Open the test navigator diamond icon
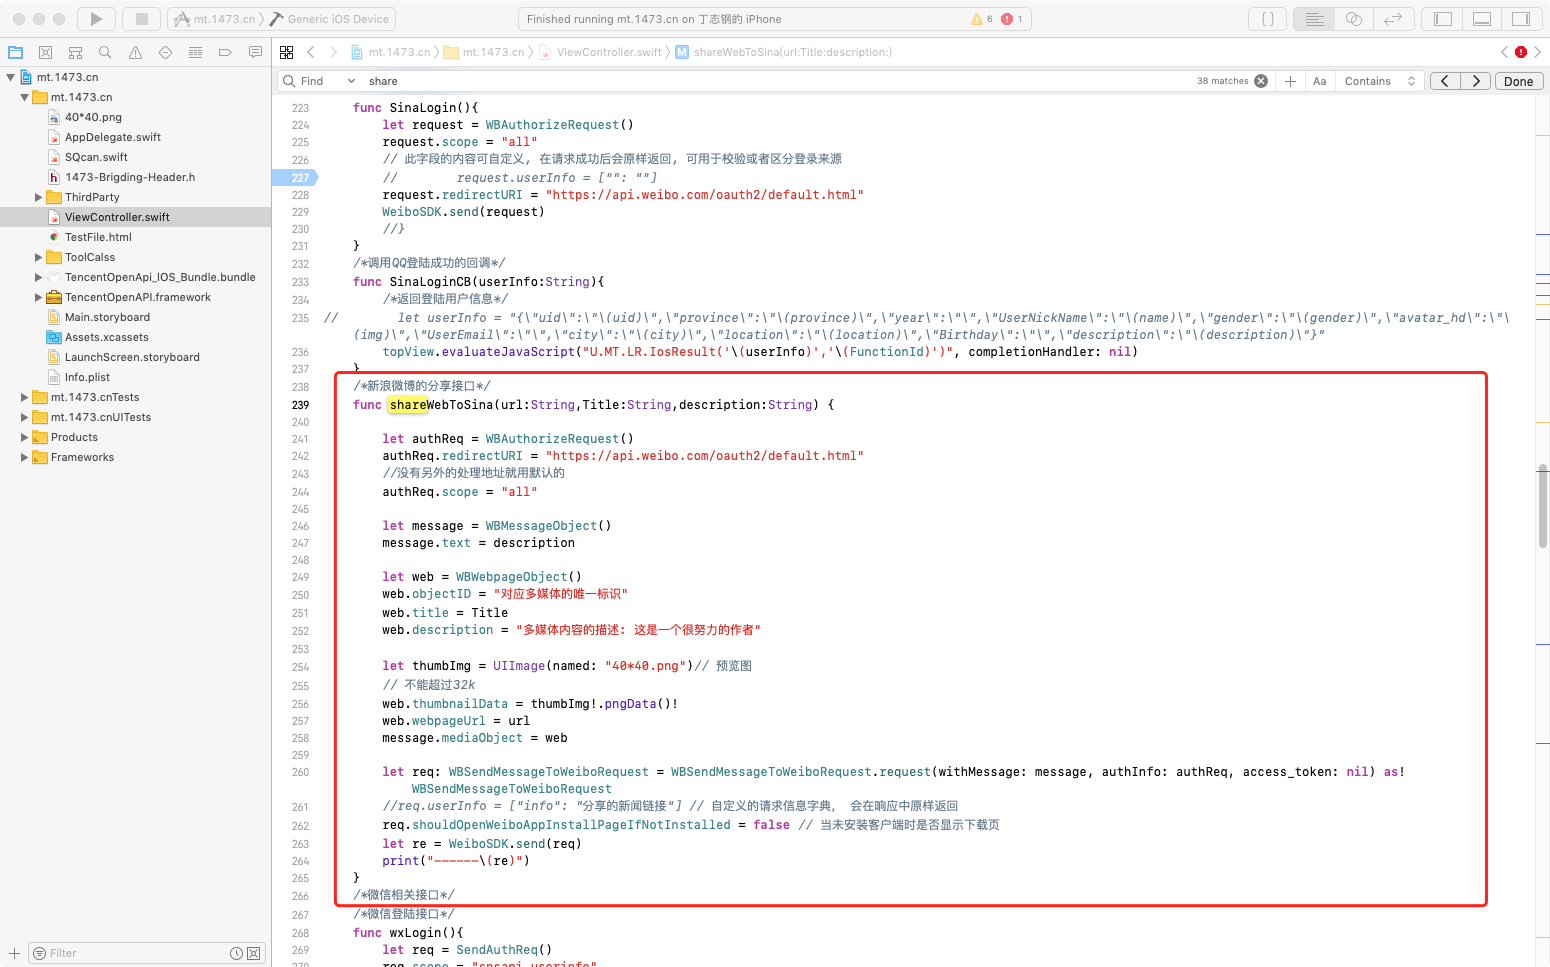 coord(165,52)
